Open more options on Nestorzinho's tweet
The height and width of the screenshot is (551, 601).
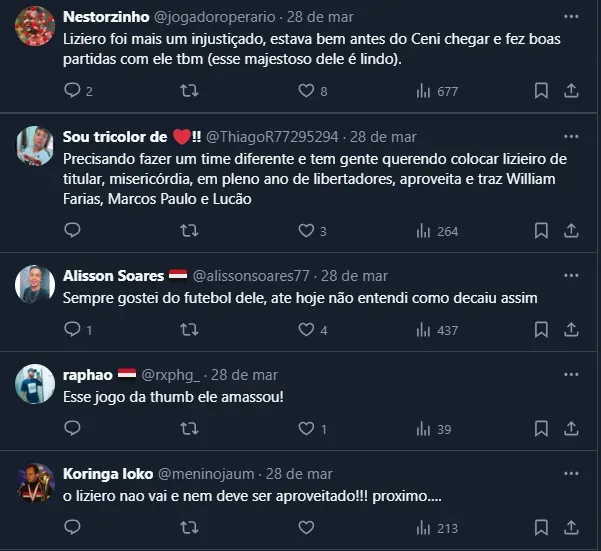pos(571,17)
